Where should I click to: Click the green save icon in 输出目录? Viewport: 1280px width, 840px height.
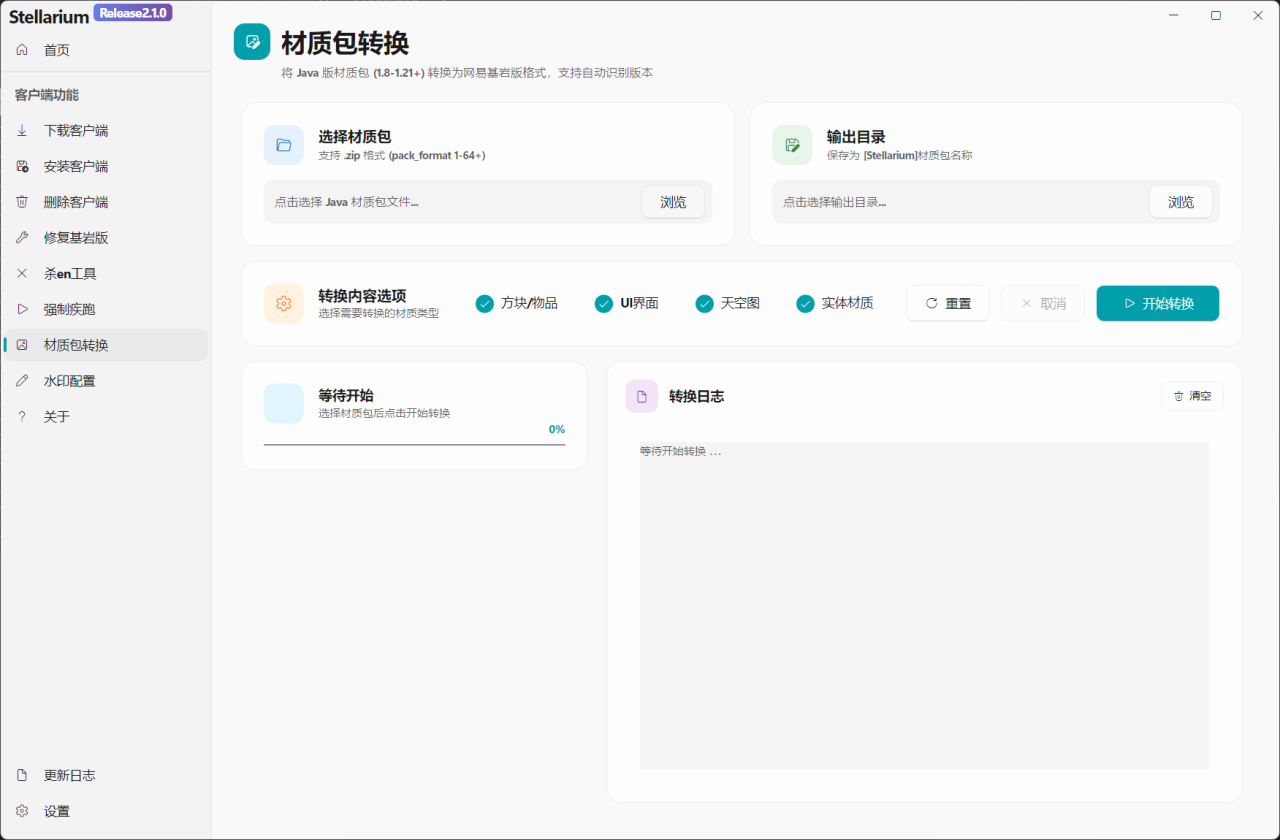(x=792, y=145)
